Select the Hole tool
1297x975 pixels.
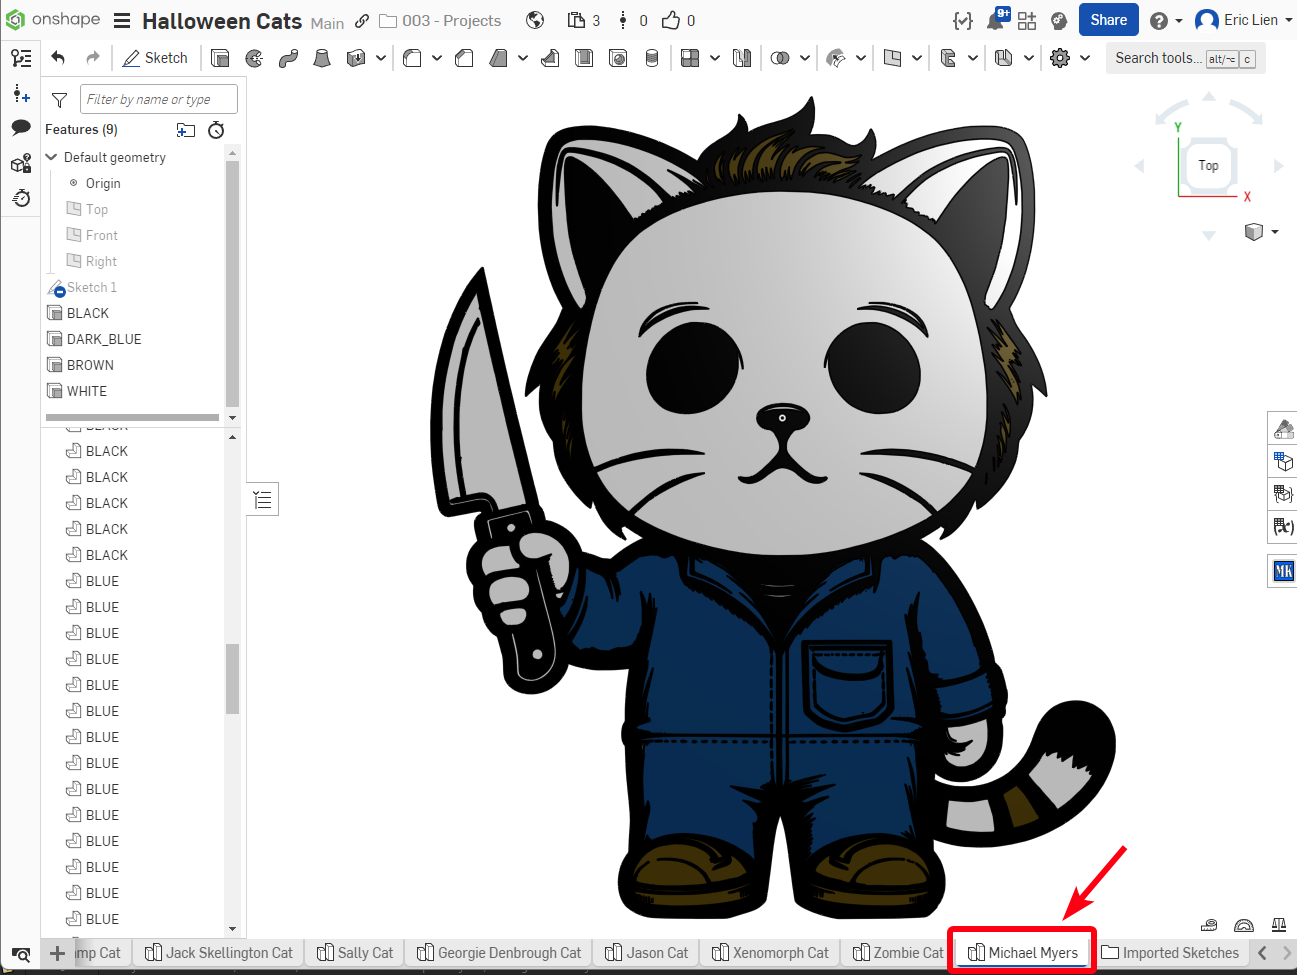coord(618,58)
